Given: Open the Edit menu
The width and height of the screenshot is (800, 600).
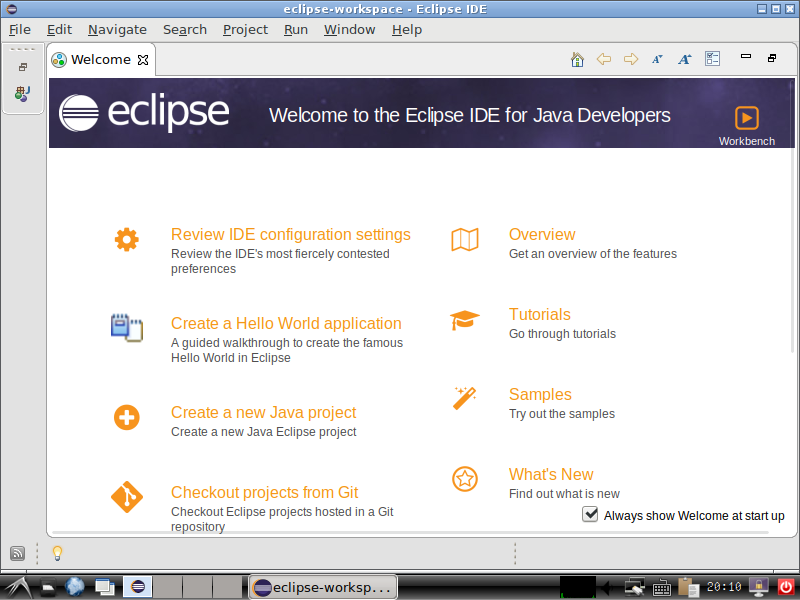Looking at the screenshot, I should (x=59, y=30).
